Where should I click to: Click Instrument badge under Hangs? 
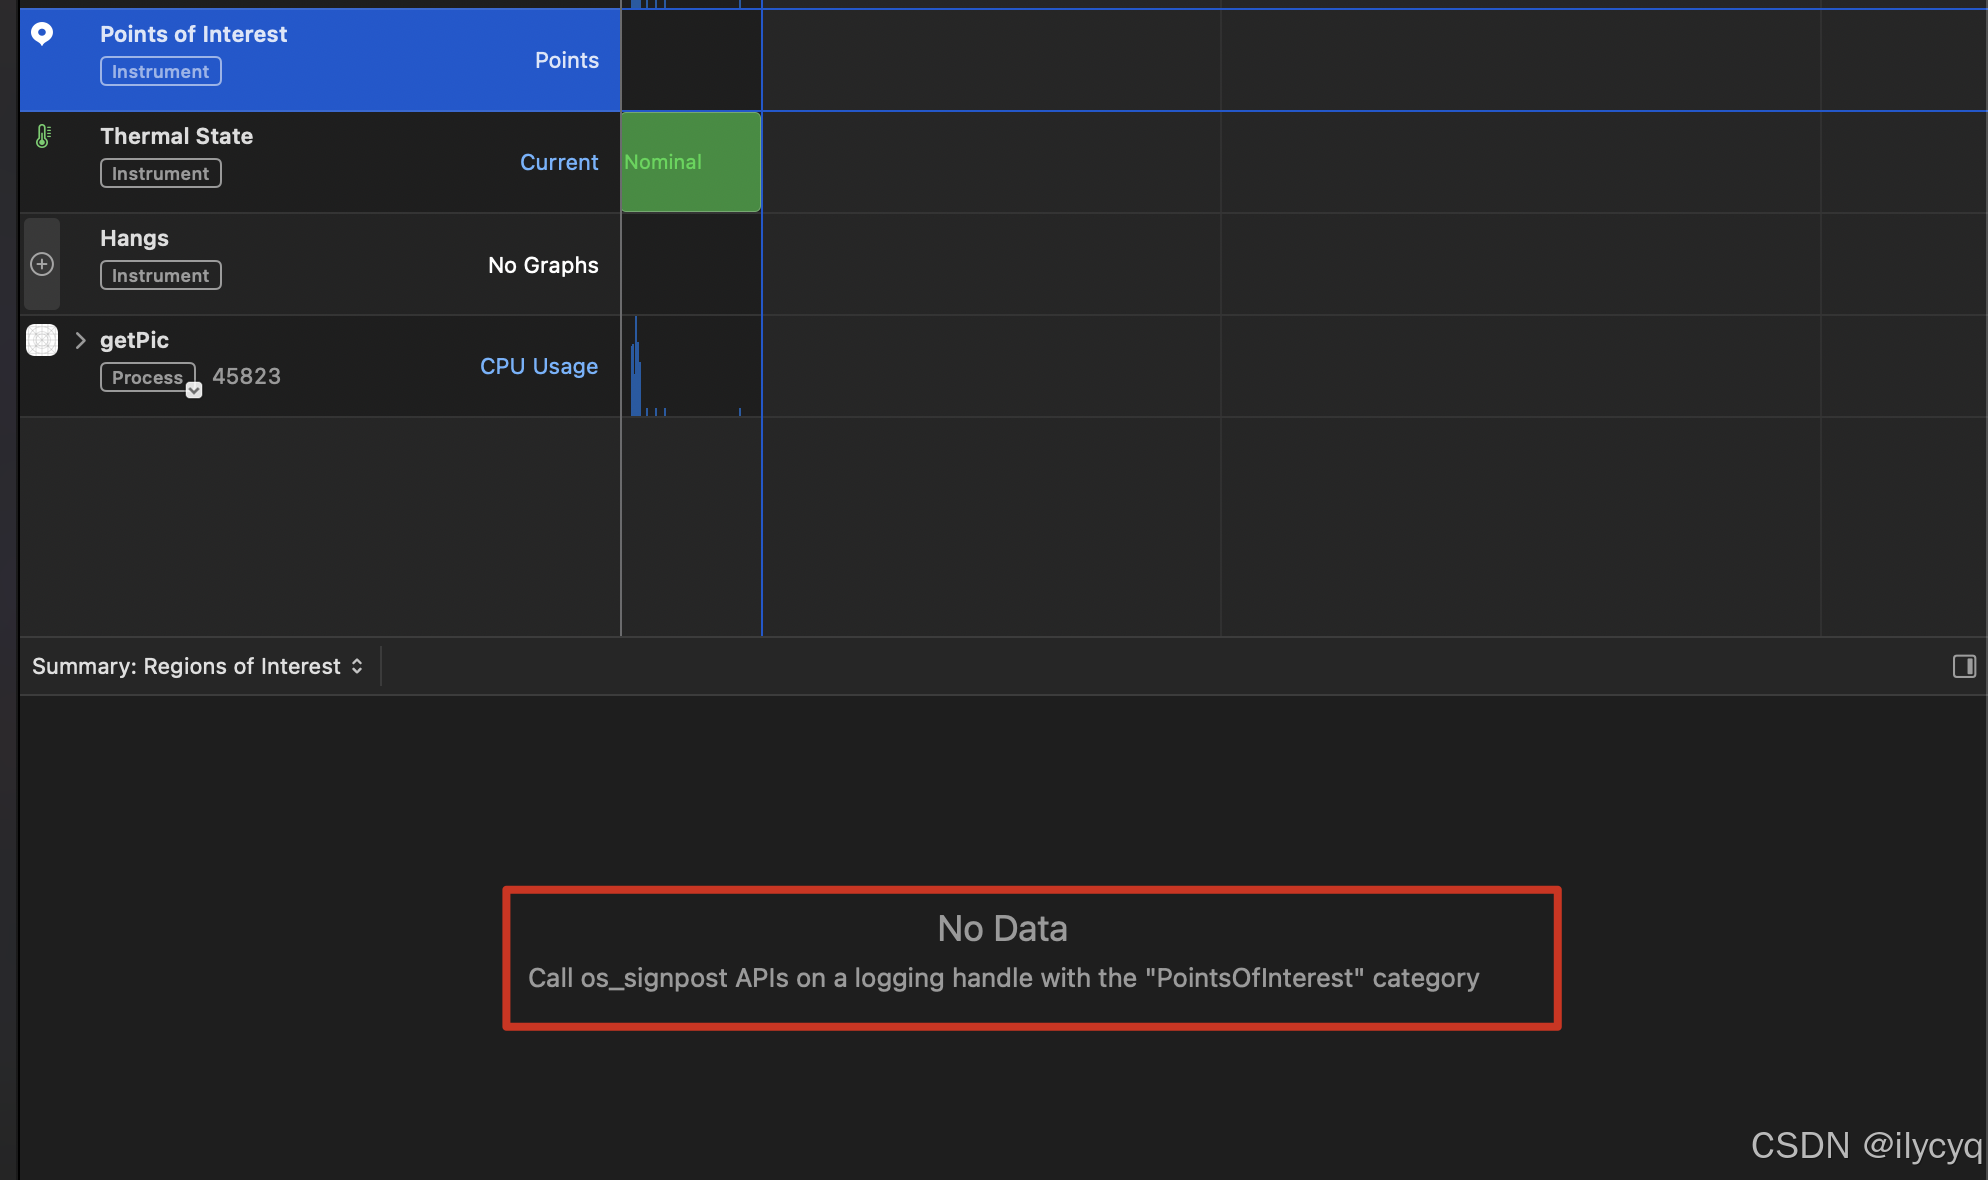(x=160, y=276)
